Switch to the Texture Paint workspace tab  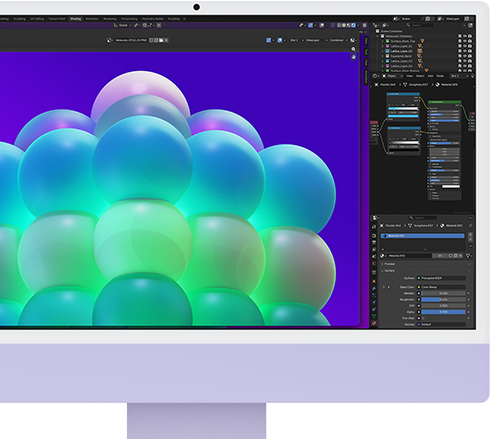click(x=57, y=19)
